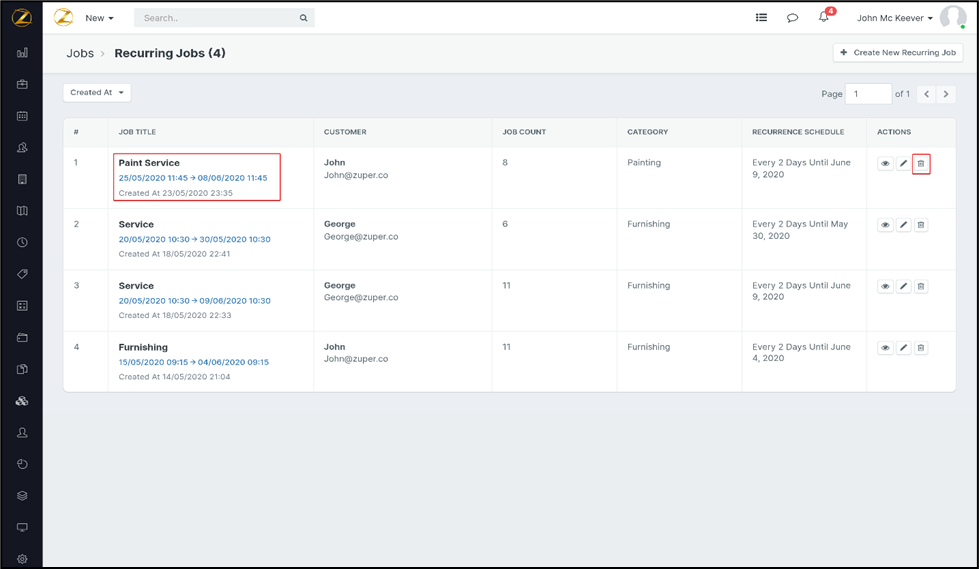
Task: Open the New dropdown menu
Action: 99,18
